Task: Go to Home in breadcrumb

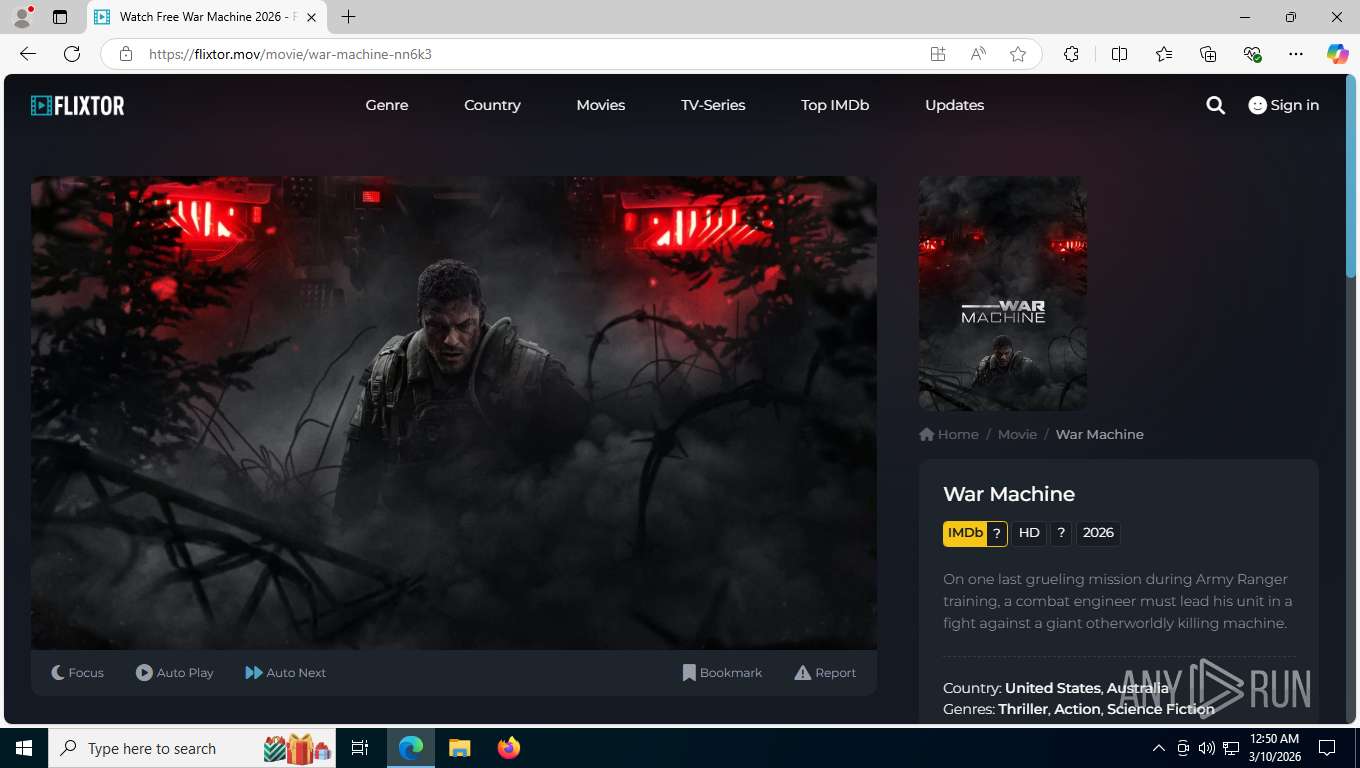Action: coord(949,434)
